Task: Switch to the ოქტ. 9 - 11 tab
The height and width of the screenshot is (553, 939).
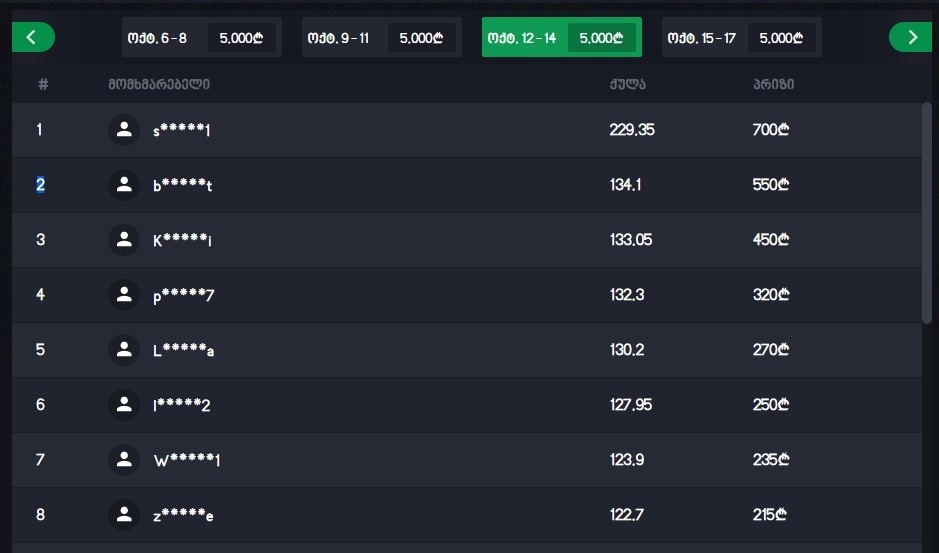Action: pos(381,38)
